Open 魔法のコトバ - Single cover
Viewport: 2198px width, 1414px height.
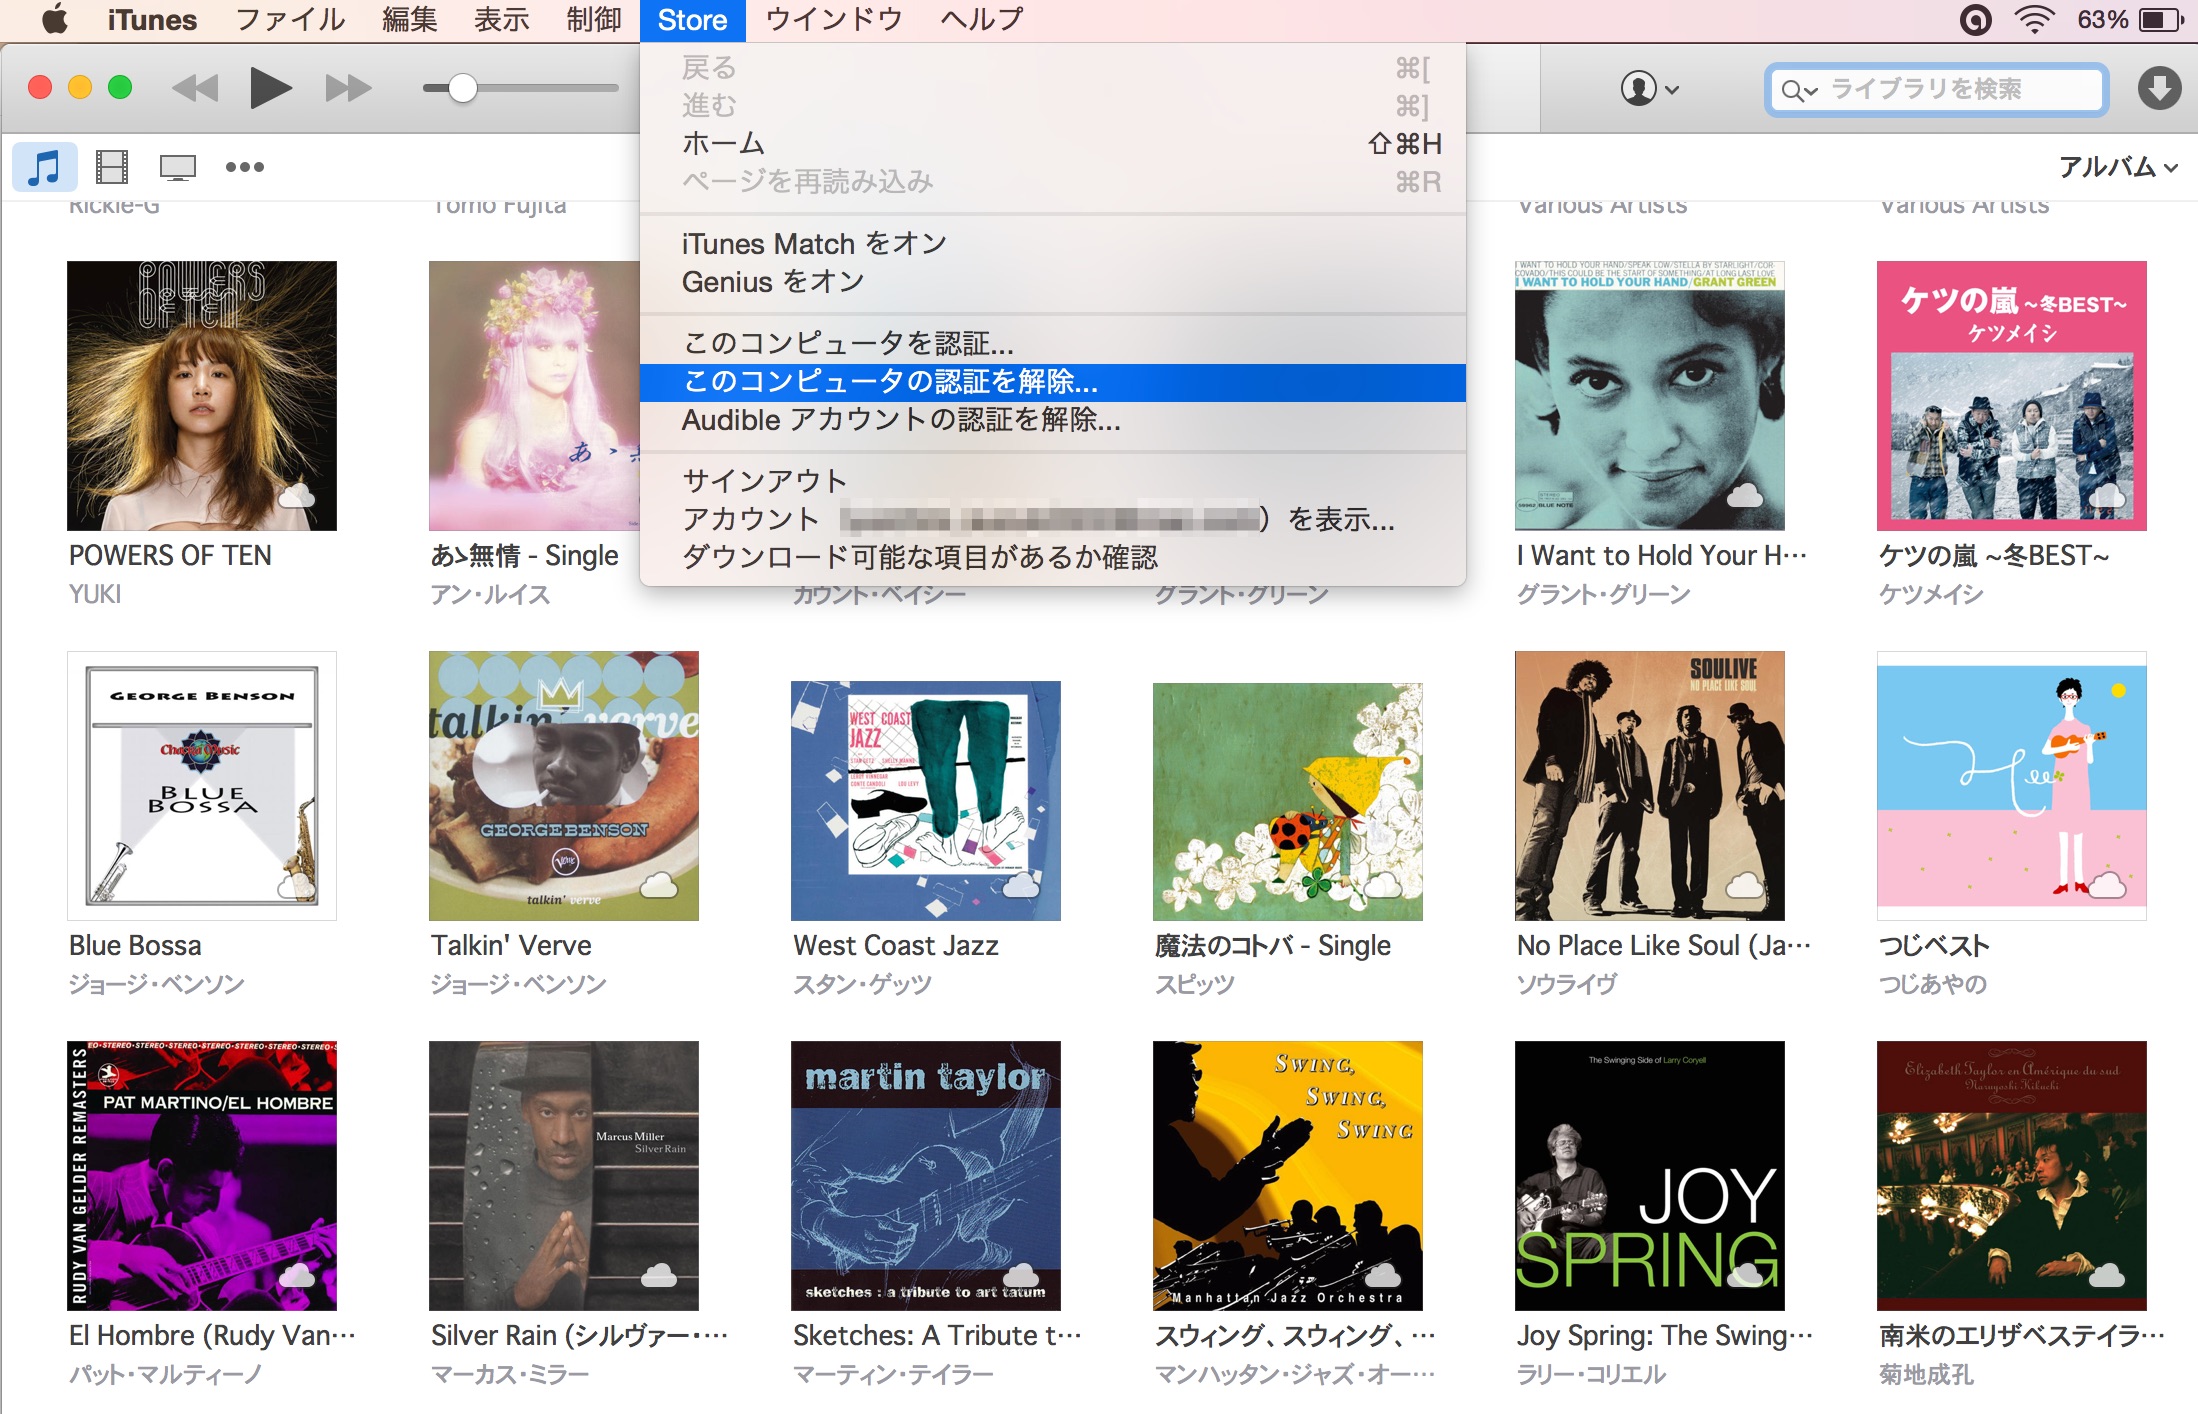coord(1288,802)
